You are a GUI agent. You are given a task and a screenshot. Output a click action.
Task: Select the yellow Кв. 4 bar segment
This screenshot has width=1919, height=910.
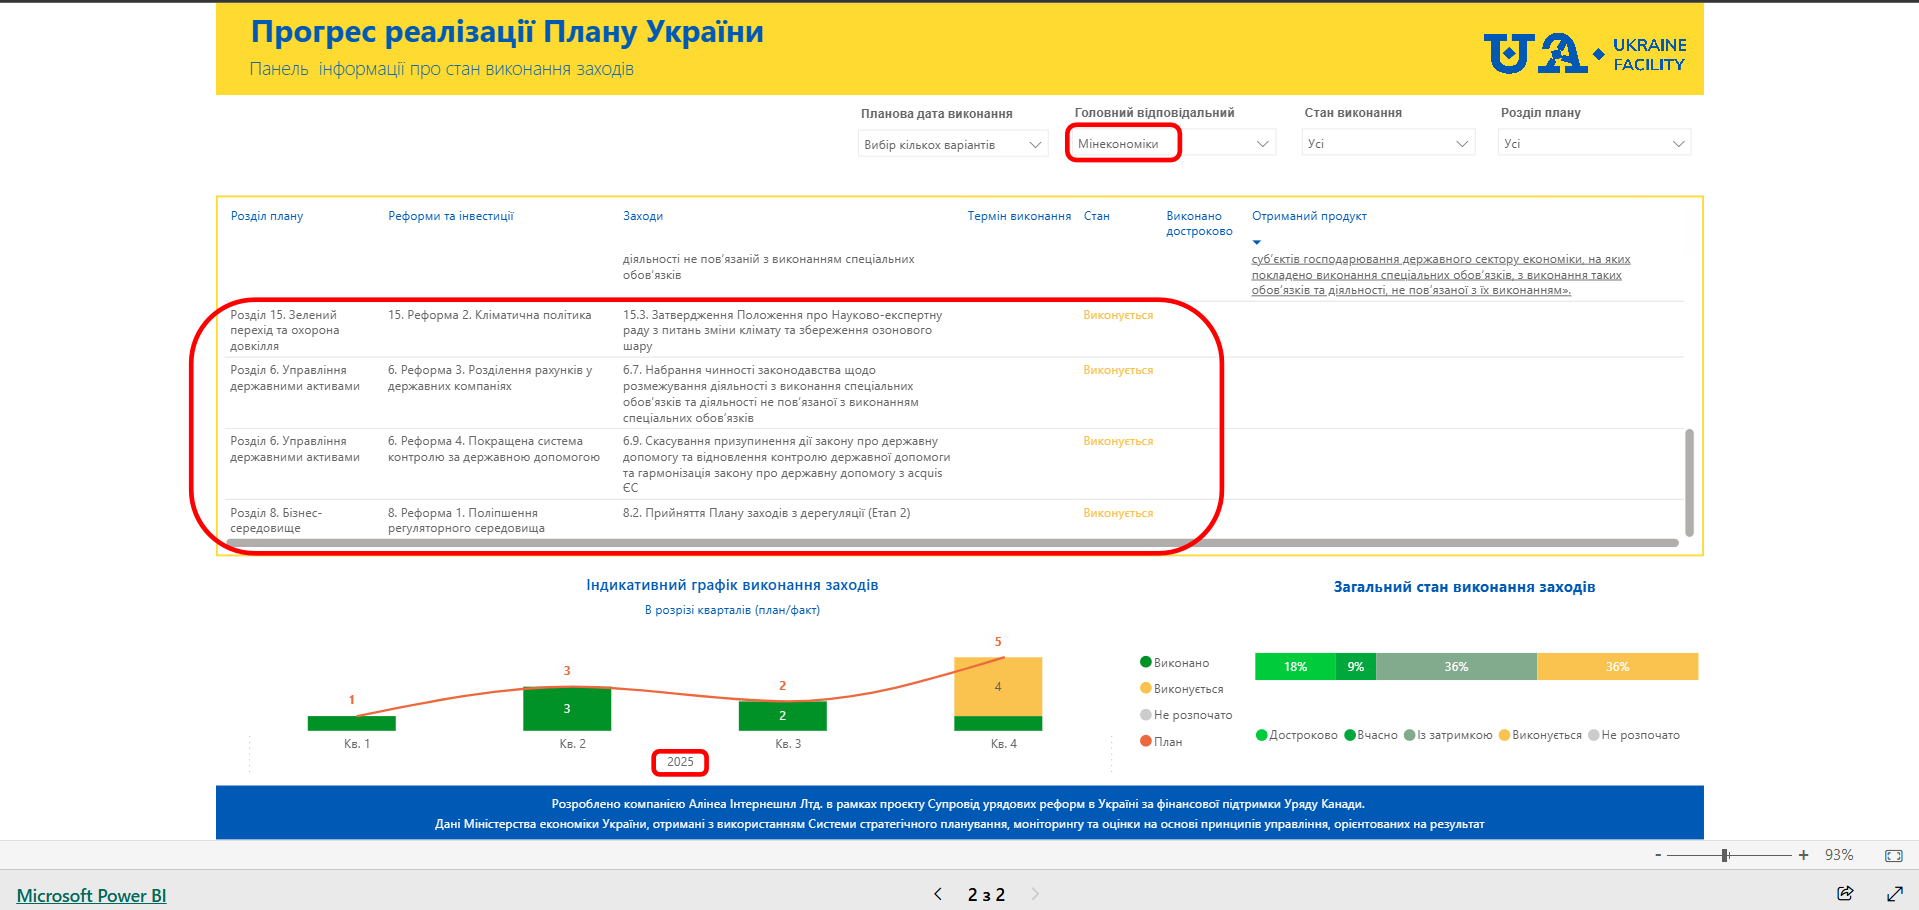998,686
